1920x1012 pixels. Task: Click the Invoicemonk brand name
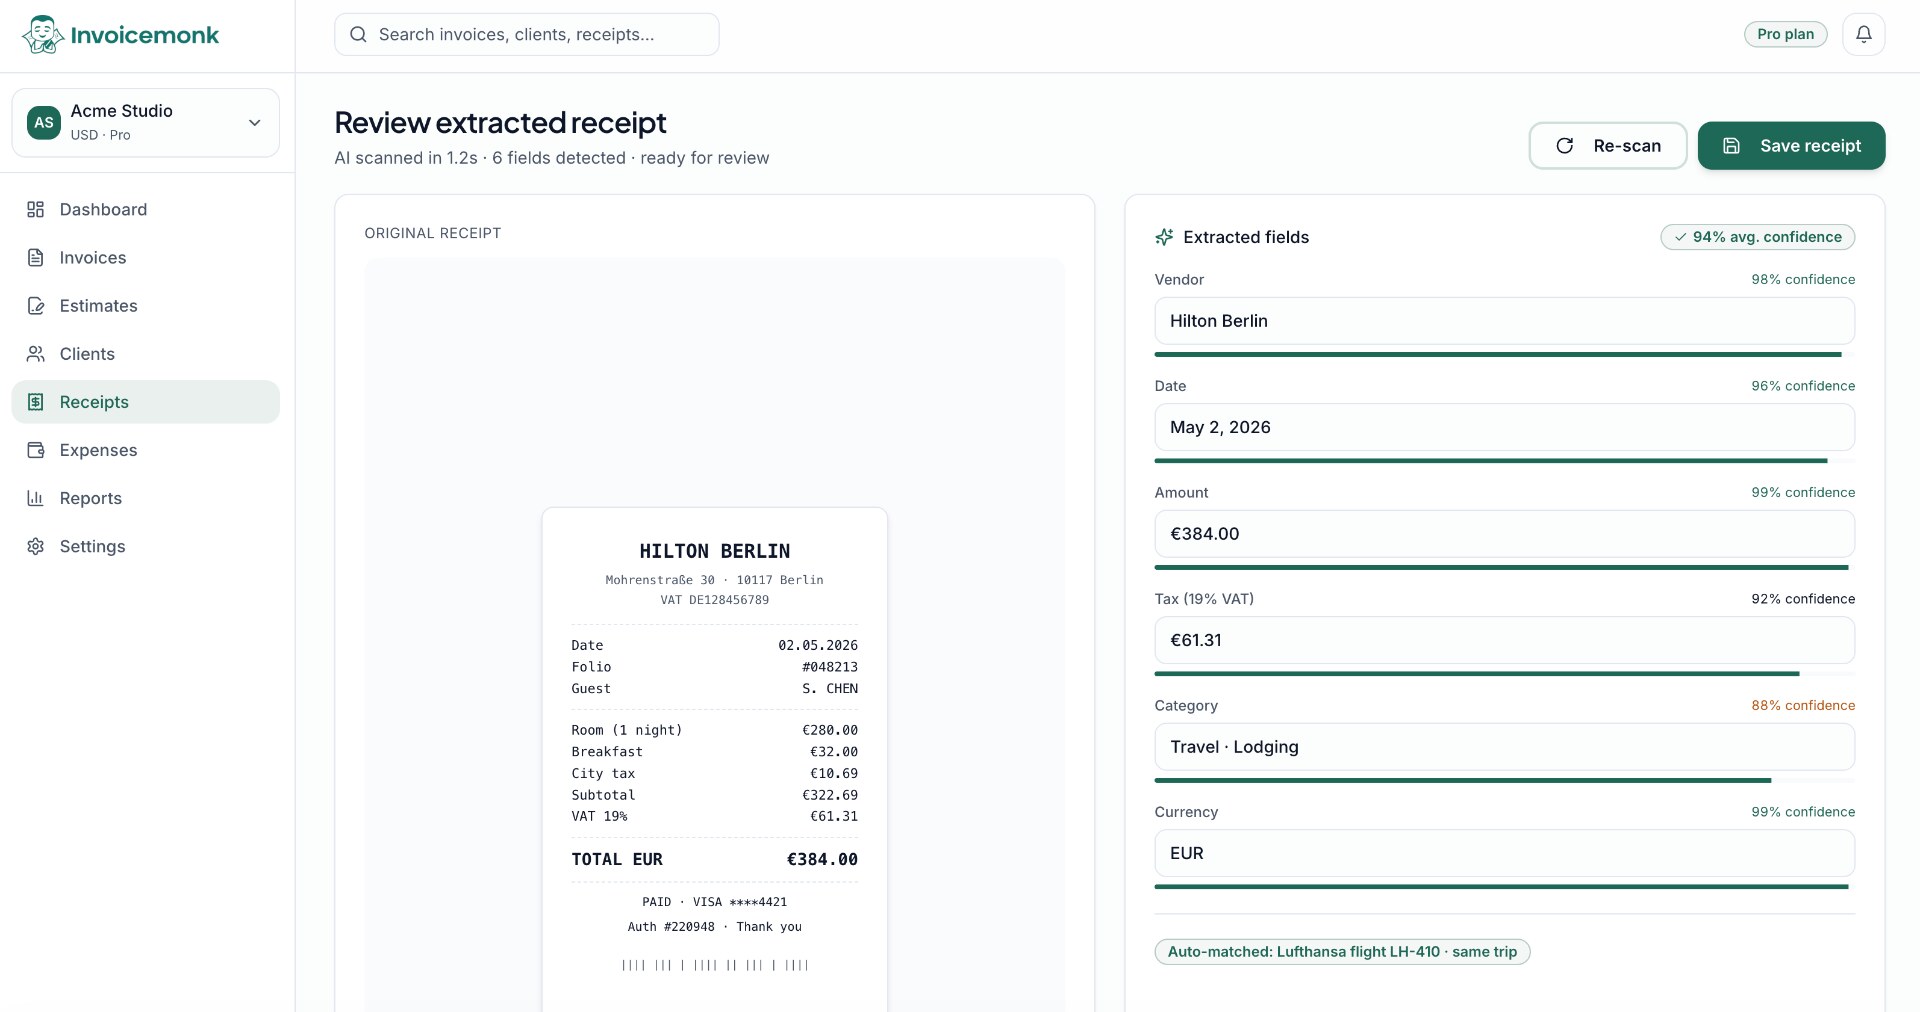coord(145,35)
